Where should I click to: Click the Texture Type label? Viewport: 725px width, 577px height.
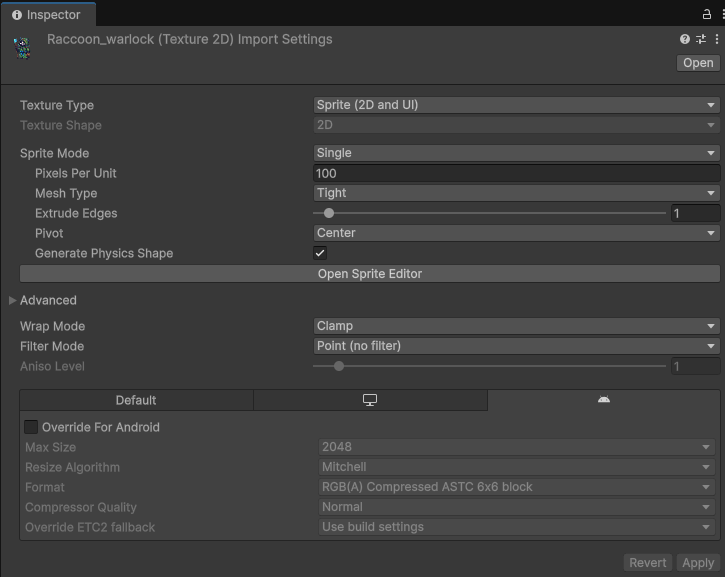(x=57, y=105)
